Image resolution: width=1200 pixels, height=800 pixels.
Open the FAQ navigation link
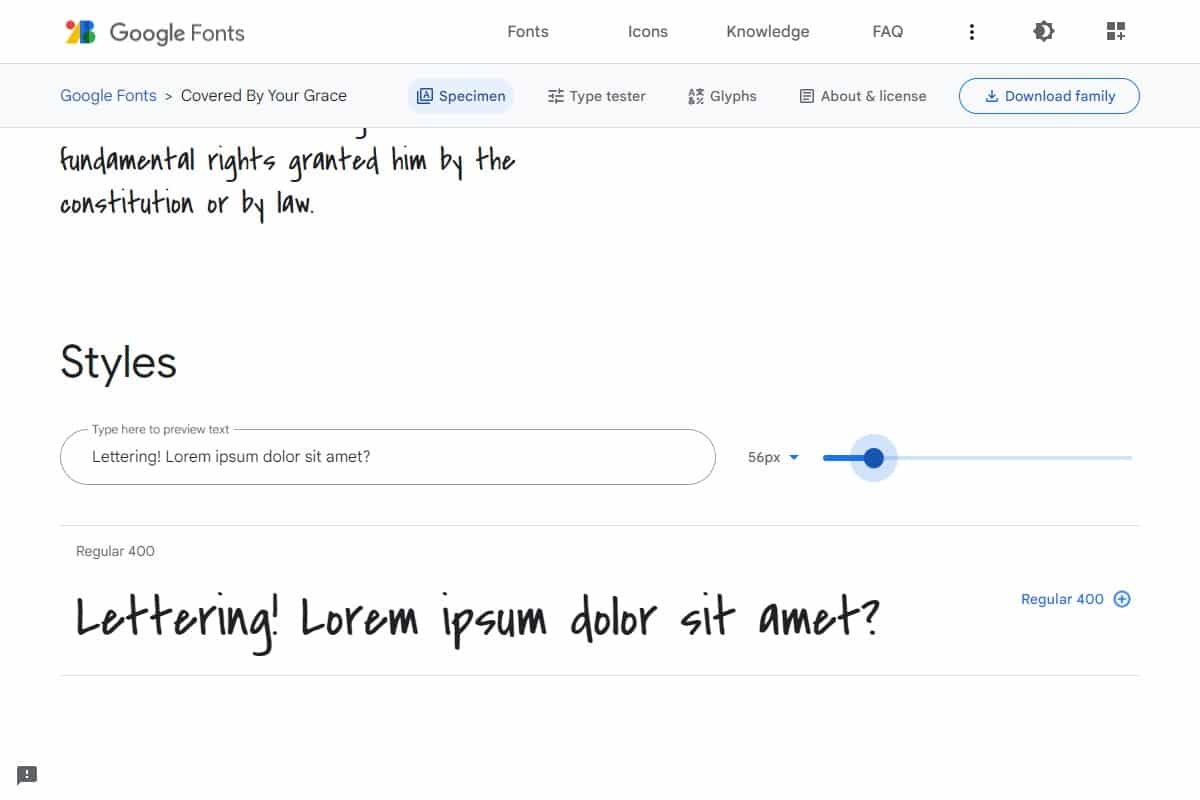887,32
